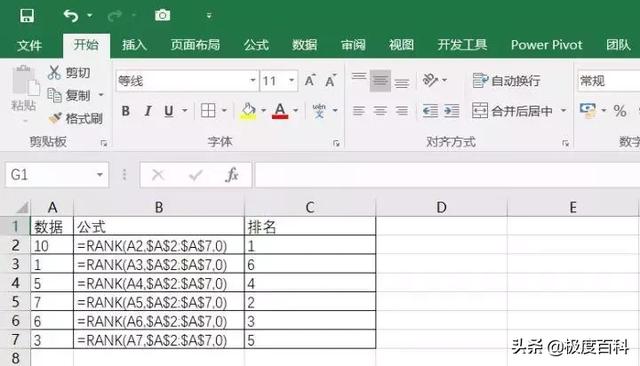Click 合并后居中 merge and center button
The width and height of the screenshot is (640, 366).
coord(513,111)
